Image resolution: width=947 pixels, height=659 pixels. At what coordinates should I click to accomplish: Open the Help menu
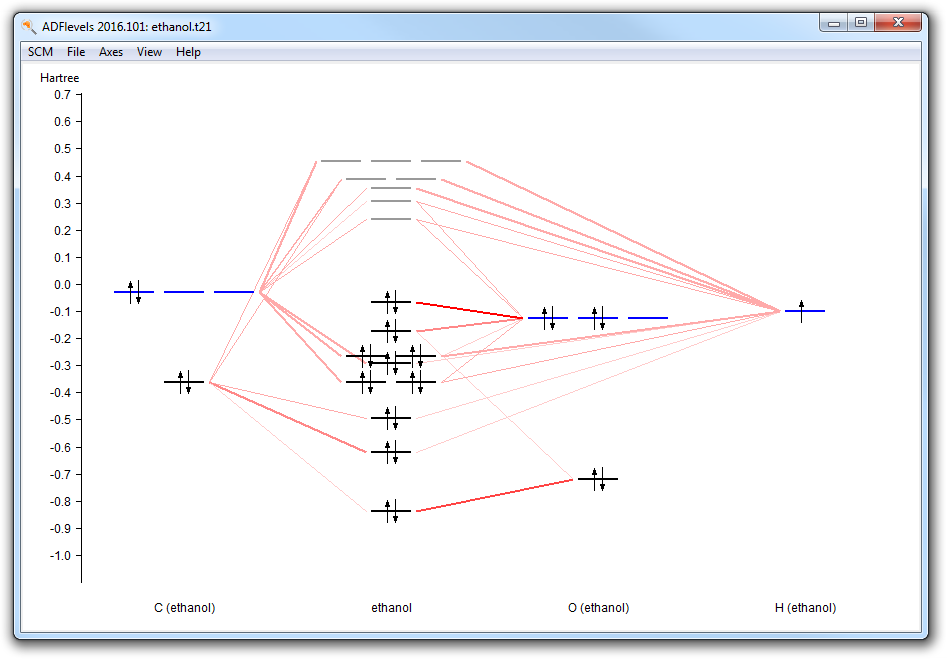pos(188,52)
